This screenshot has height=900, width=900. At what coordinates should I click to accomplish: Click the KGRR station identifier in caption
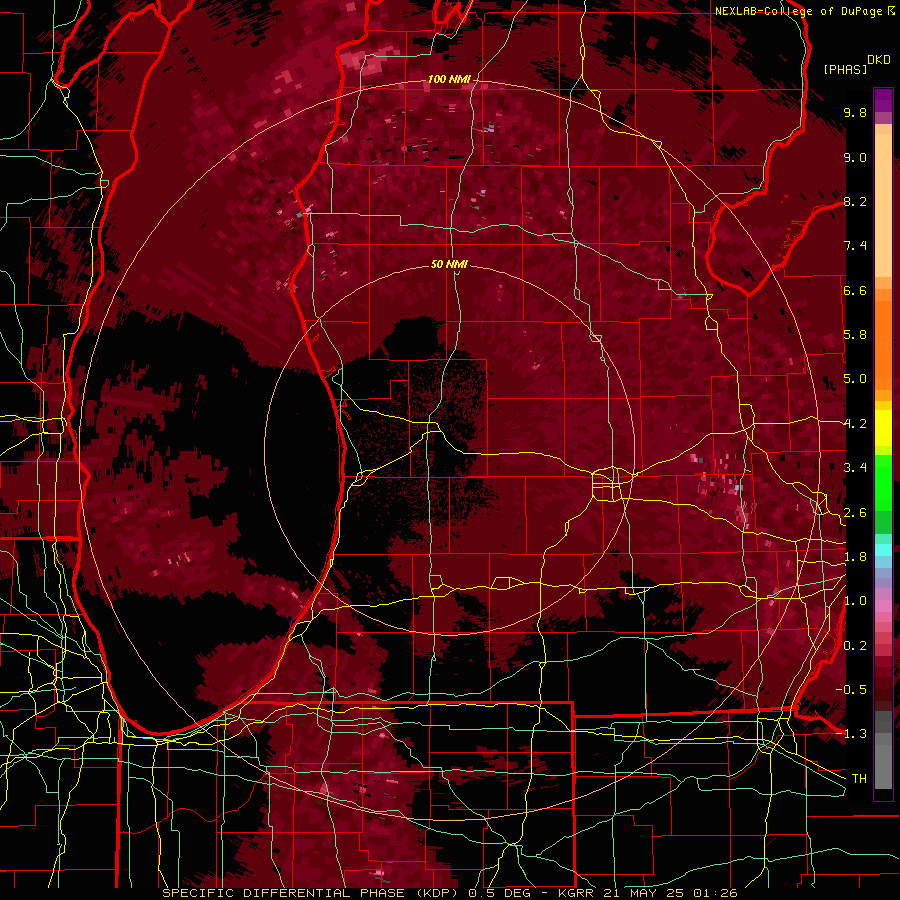click(578, 893)
